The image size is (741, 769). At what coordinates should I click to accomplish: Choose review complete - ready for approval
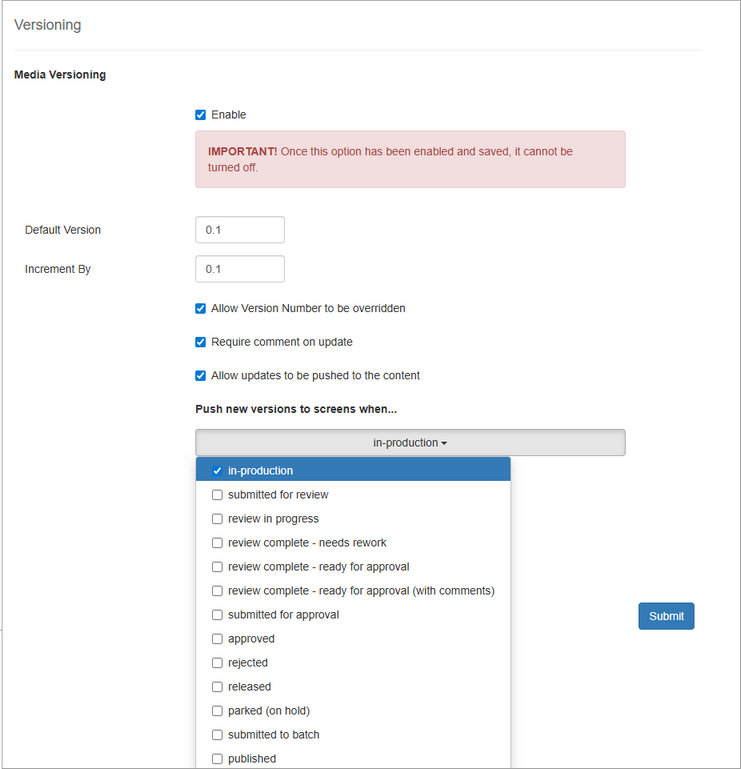click(x=217, y=567)
